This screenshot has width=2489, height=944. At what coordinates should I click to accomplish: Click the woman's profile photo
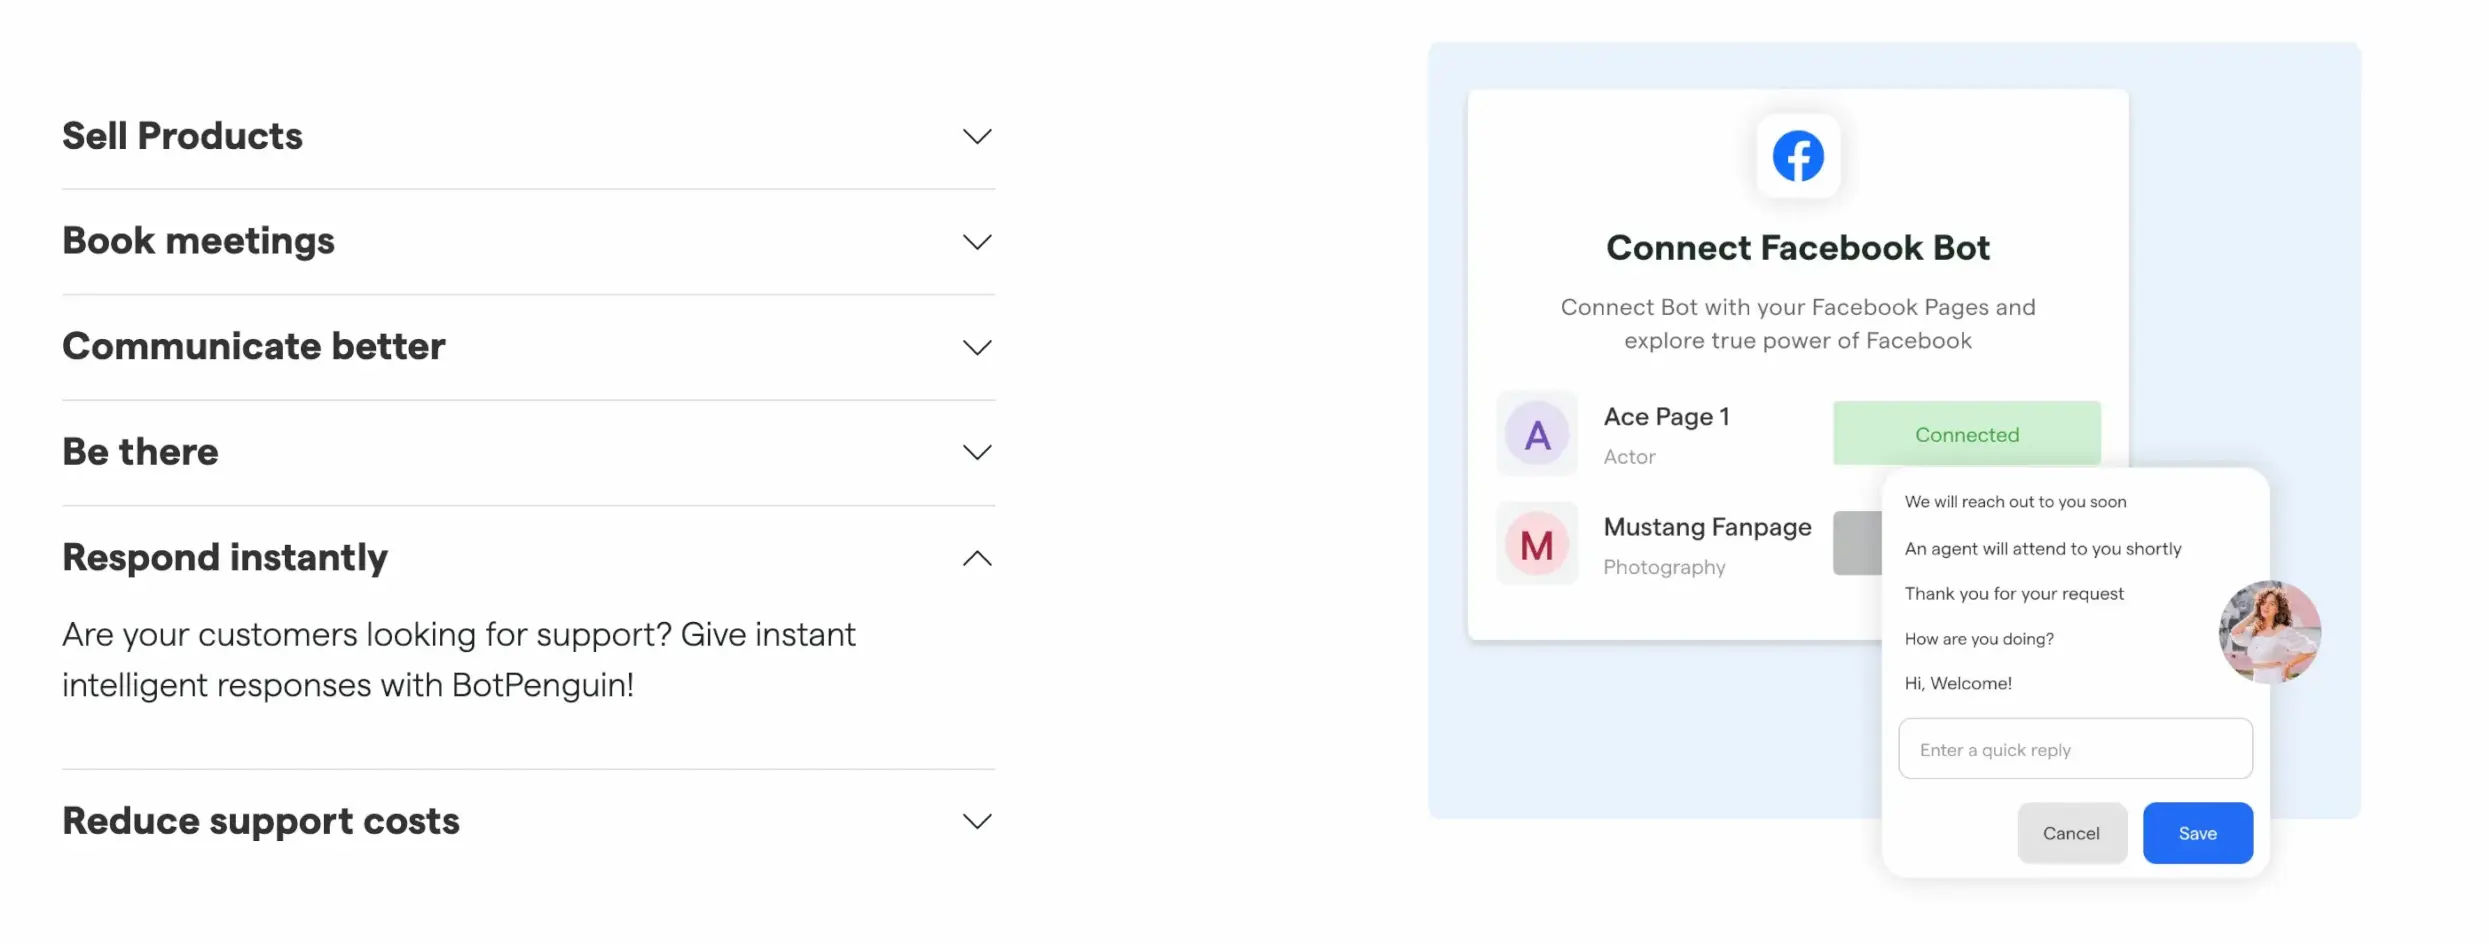tap(2270, 632)
